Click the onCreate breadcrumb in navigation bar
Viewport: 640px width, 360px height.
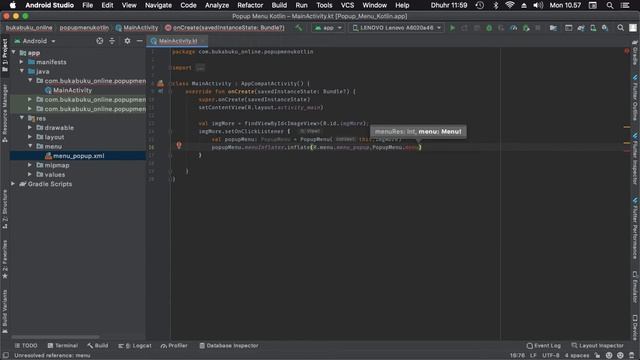pos(224,28)
